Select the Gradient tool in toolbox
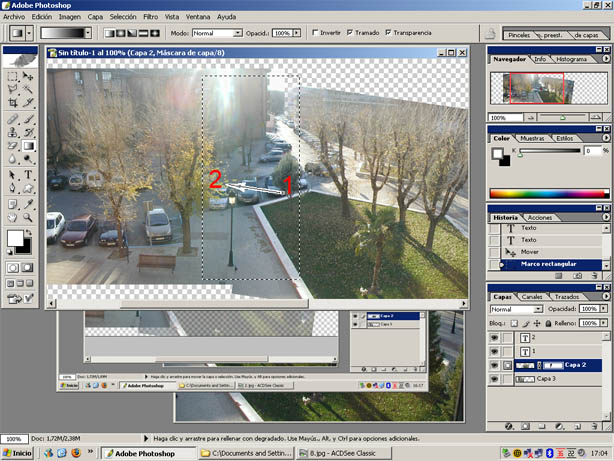The width and height of the screenshot is (614, 461). 28,146
